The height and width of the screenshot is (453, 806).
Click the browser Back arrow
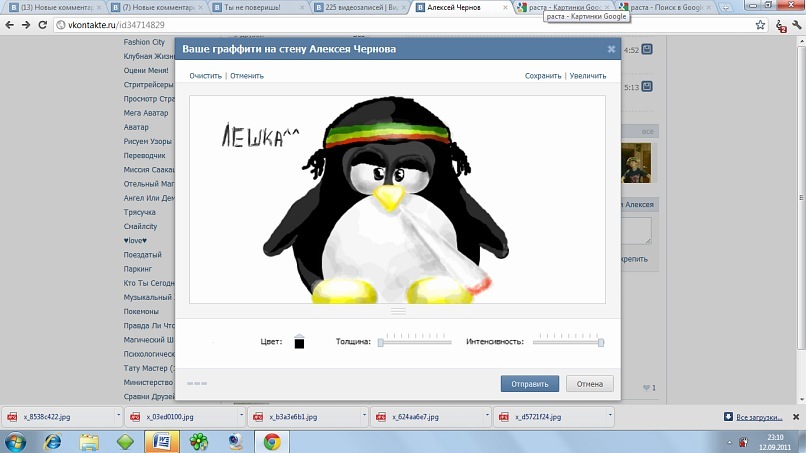coord(9,25)
